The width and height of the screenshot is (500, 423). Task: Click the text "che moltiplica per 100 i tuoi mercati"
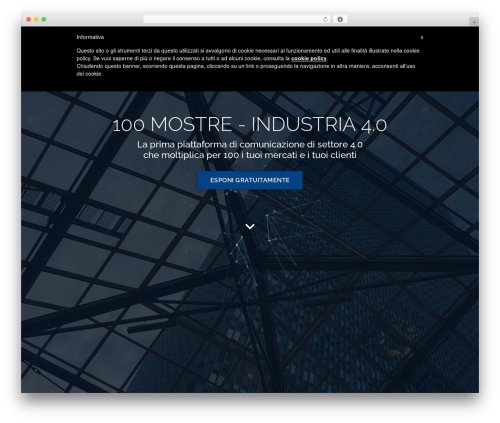click(220, 155)
